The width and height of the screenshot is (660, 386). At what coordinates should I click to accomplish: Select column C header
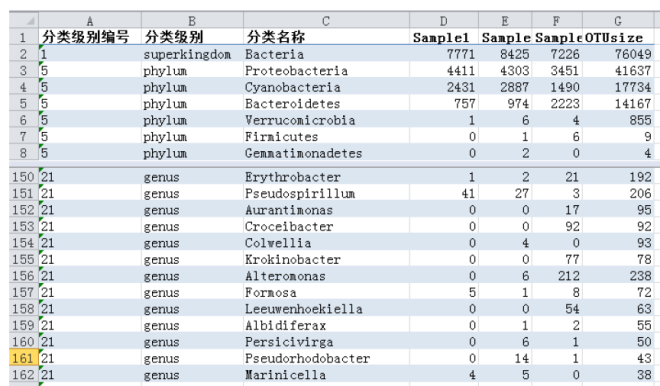[x=326, y=21]
